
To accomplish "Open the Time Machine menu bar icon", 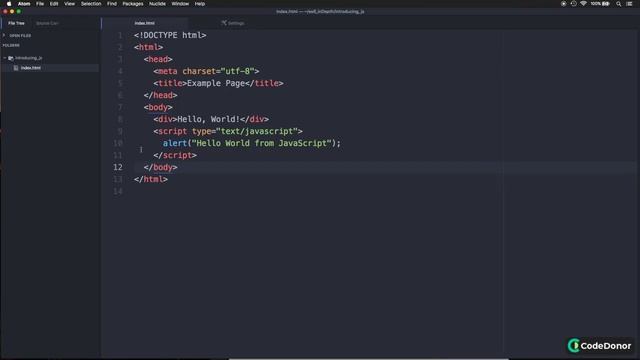I will click(x=573, y=4).
